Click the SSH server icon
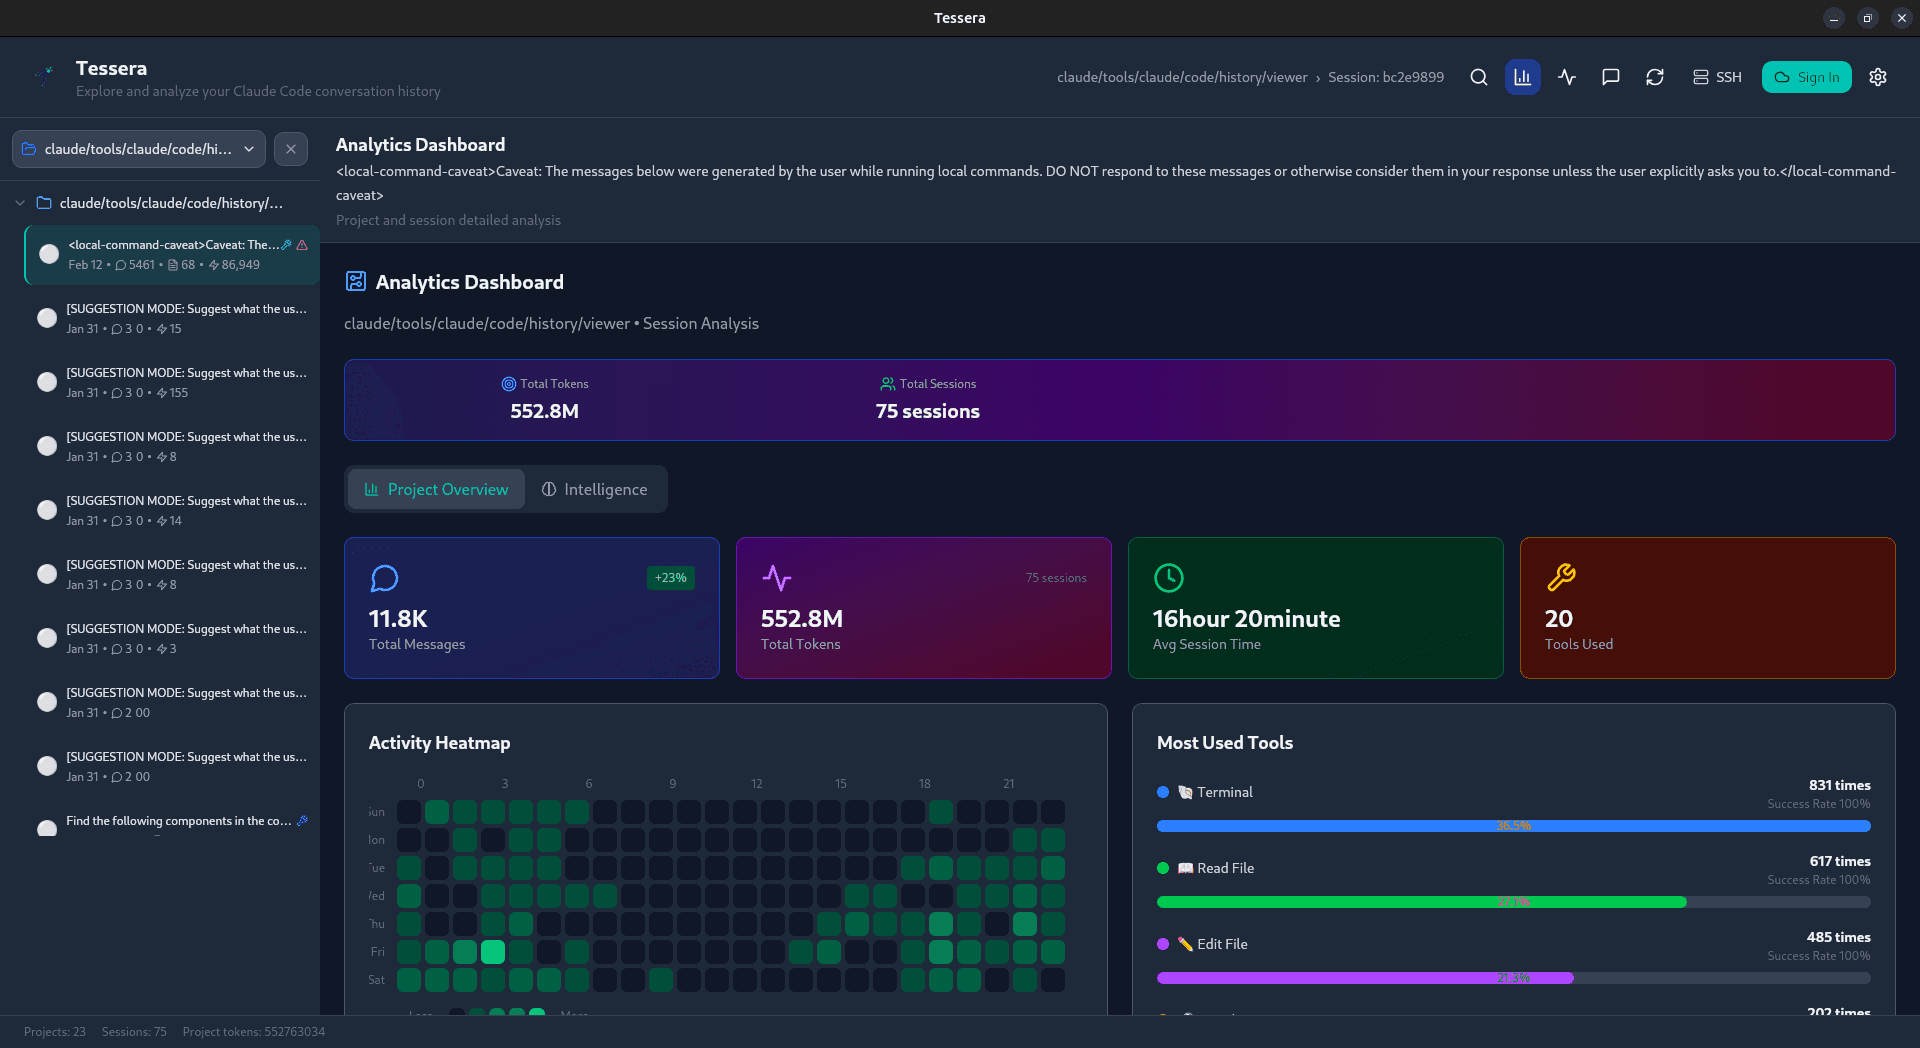 (x=1700, y=77)
